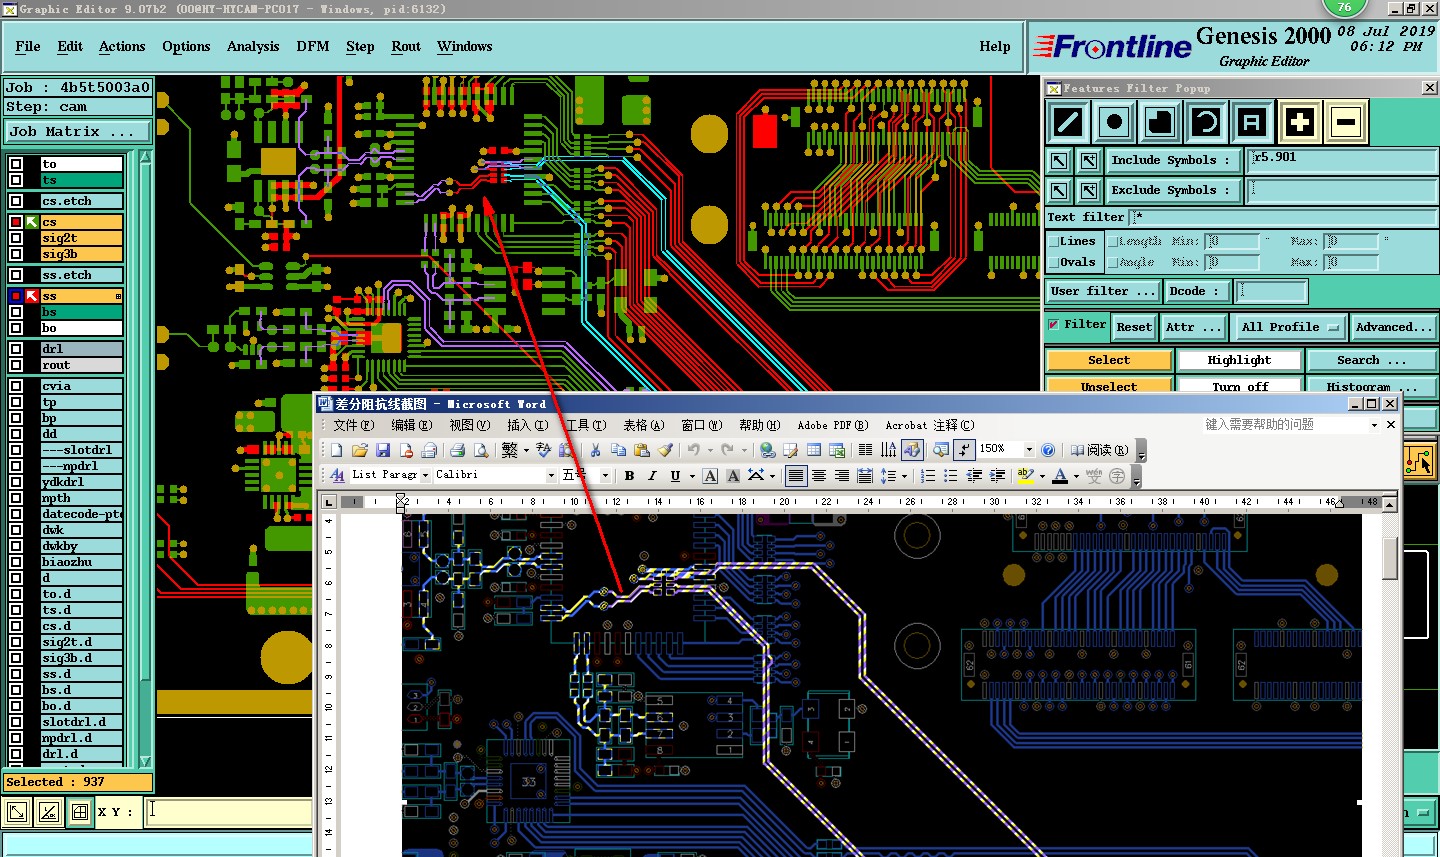1440x857 pixels.
Task: Toggle the text features filter icon
Action: (x=1252, y=122)
